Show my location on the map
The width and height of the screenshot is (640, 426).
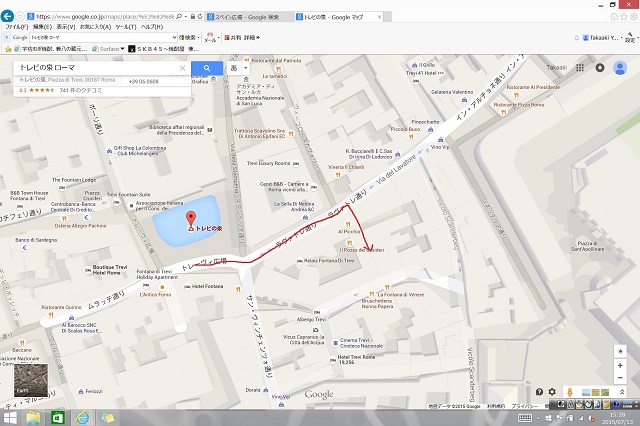(620, 351)
